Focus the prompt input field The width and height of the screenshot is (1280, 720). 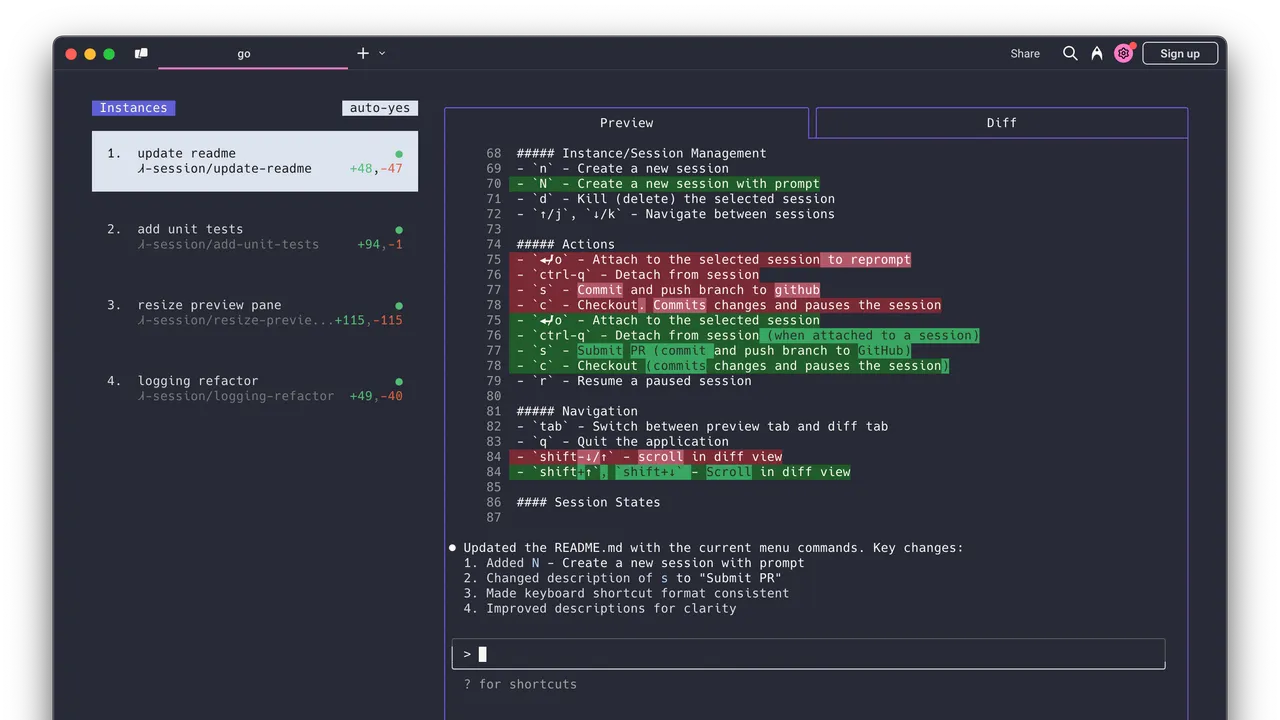click(808, 654)
